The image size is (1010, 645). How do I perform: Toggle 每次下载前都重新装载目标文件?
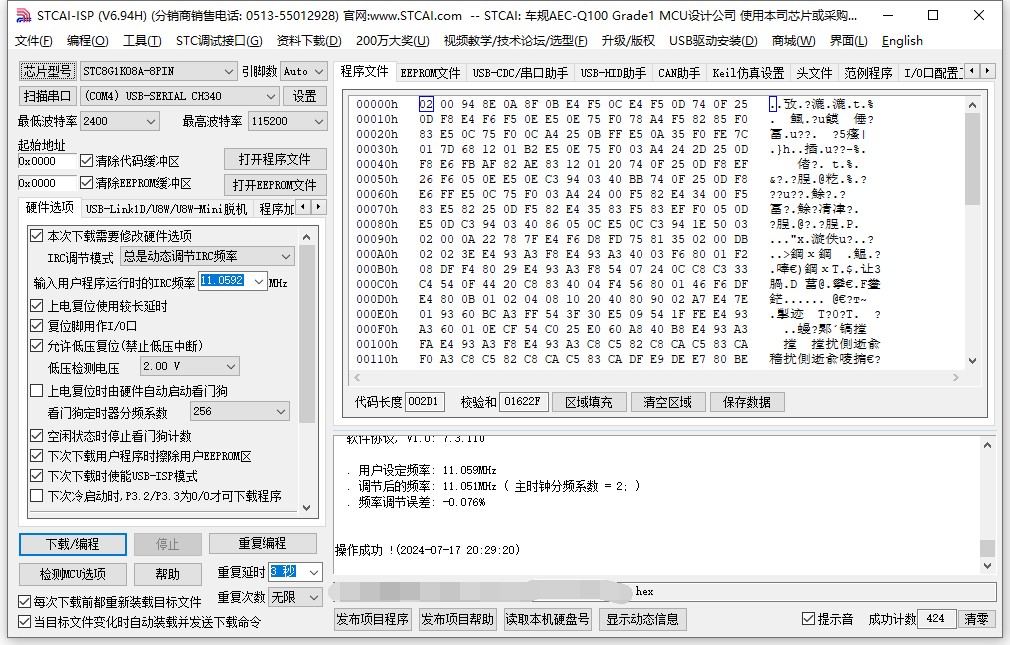click(24, 602)
